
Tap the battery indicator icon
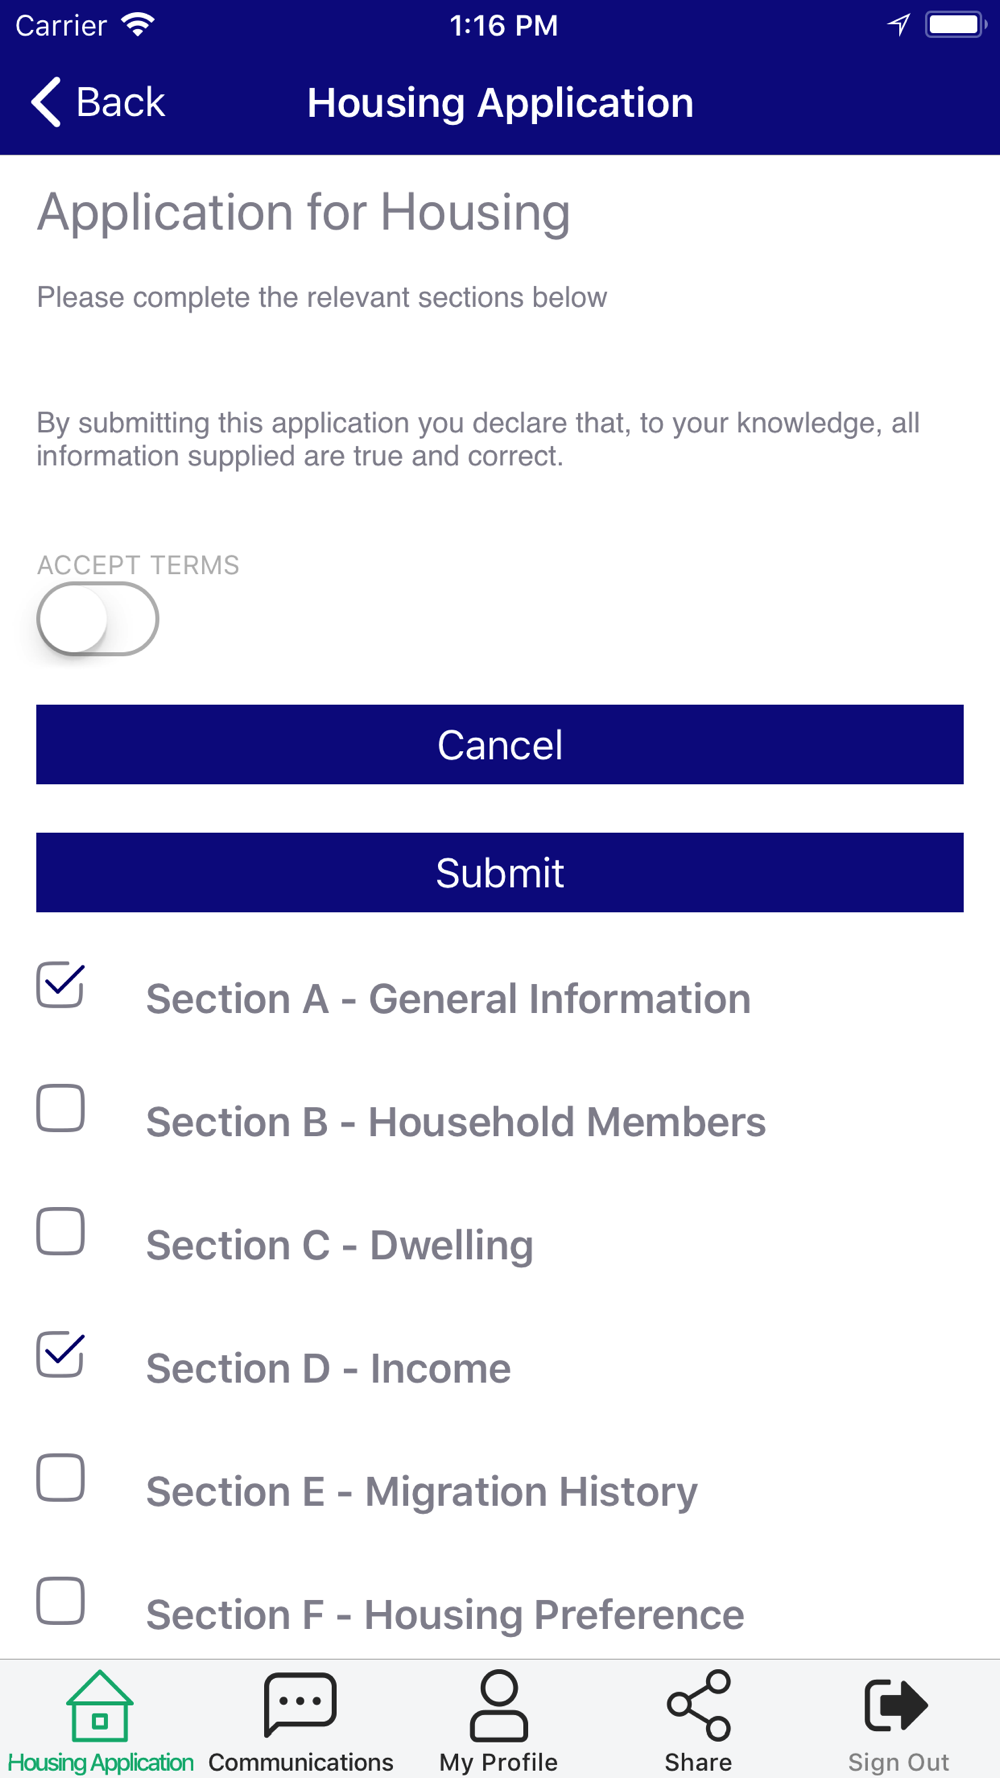(955, 25)
